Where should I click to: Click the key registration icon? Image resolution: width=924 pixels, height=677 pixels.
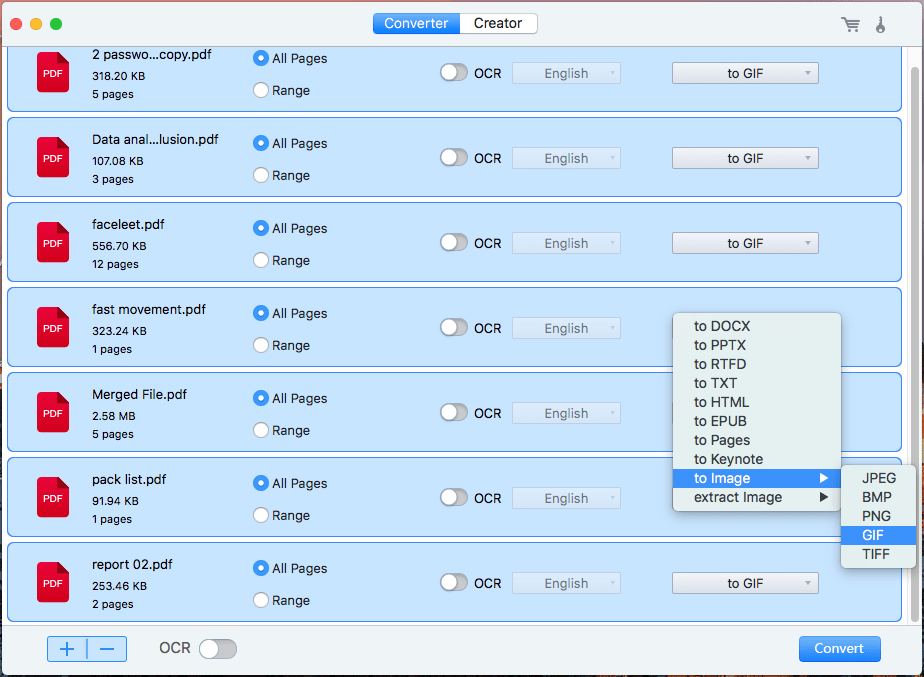880,24
